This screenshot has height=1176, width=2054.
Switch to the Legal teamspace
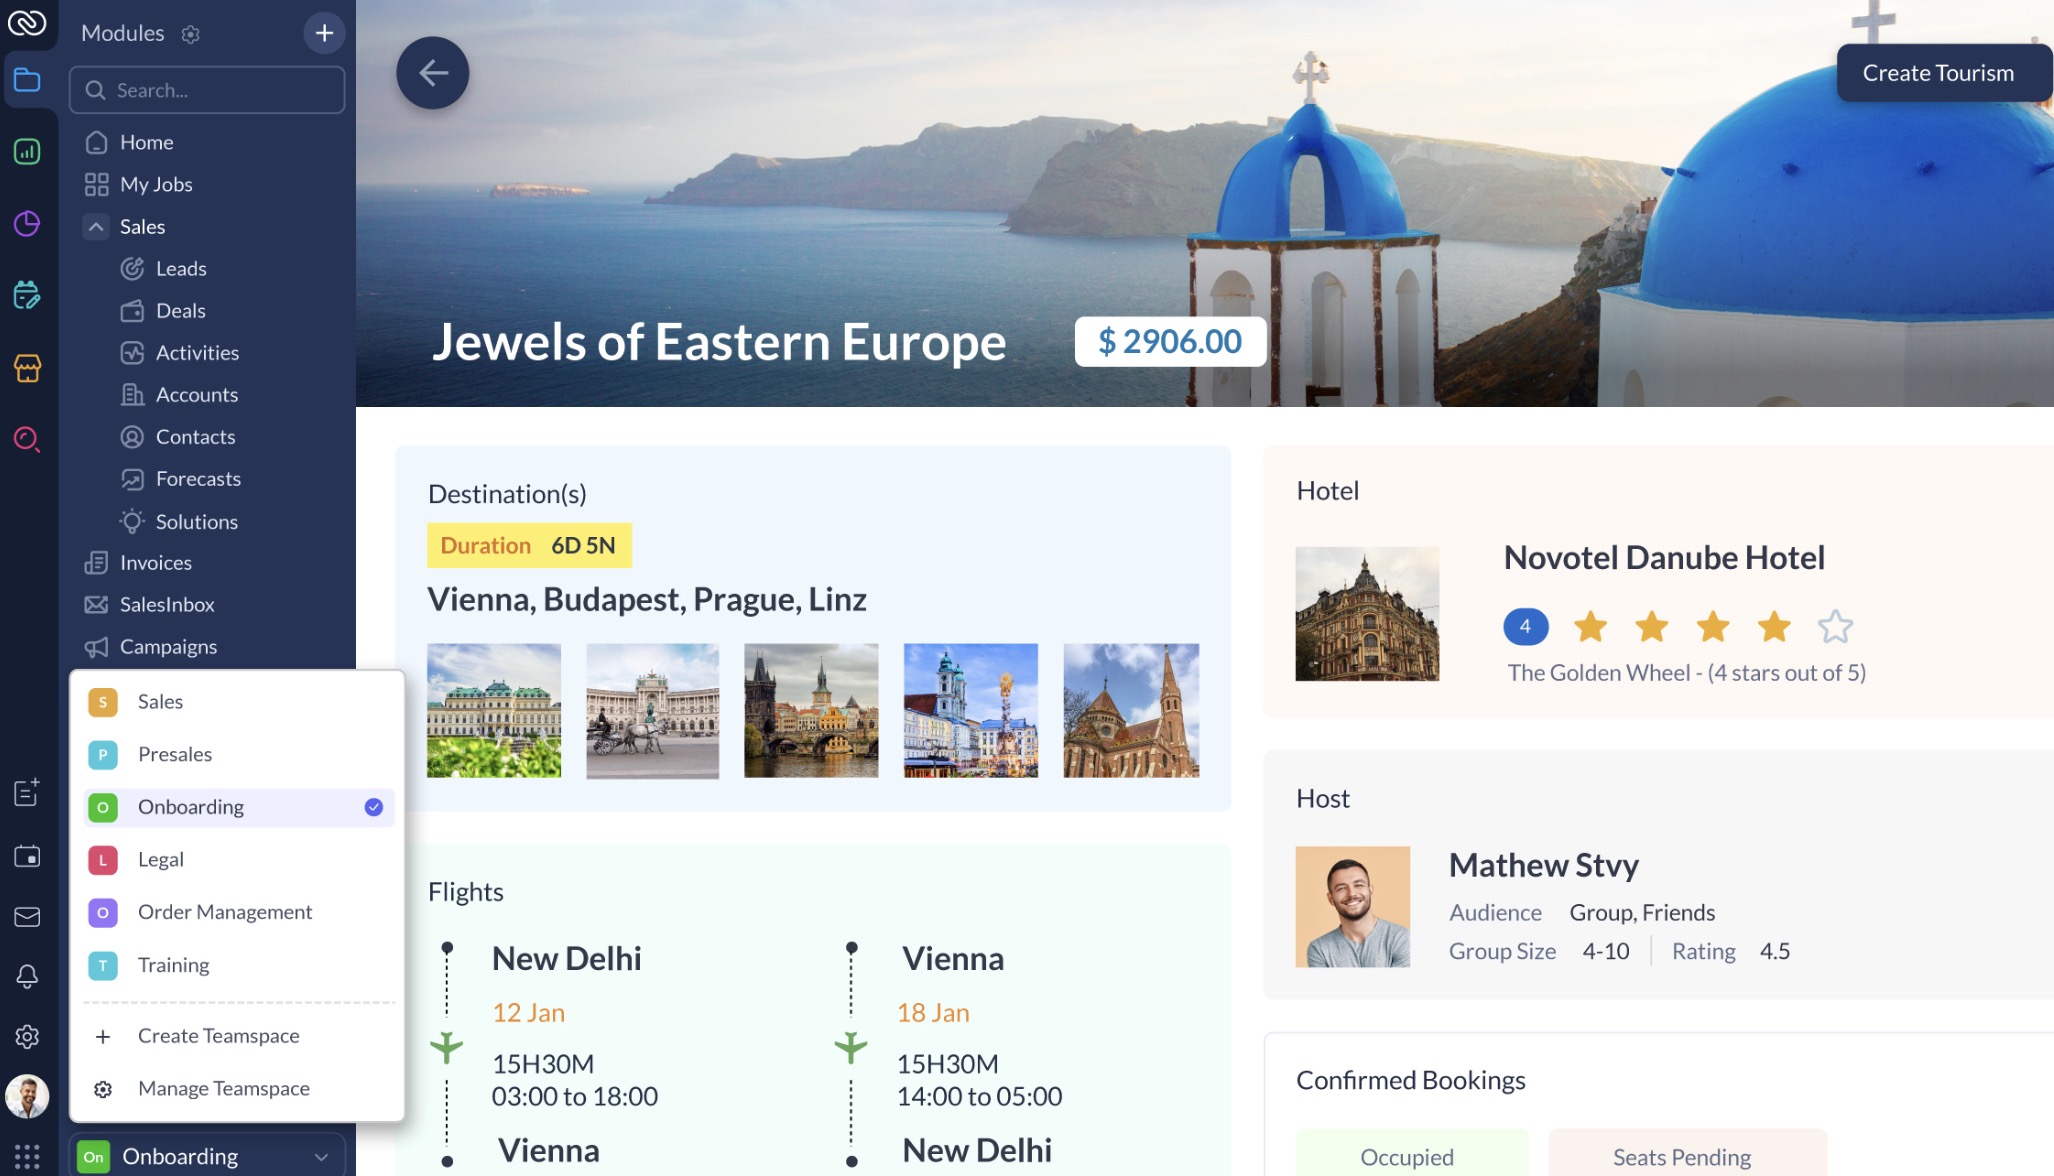pos(238,860)
